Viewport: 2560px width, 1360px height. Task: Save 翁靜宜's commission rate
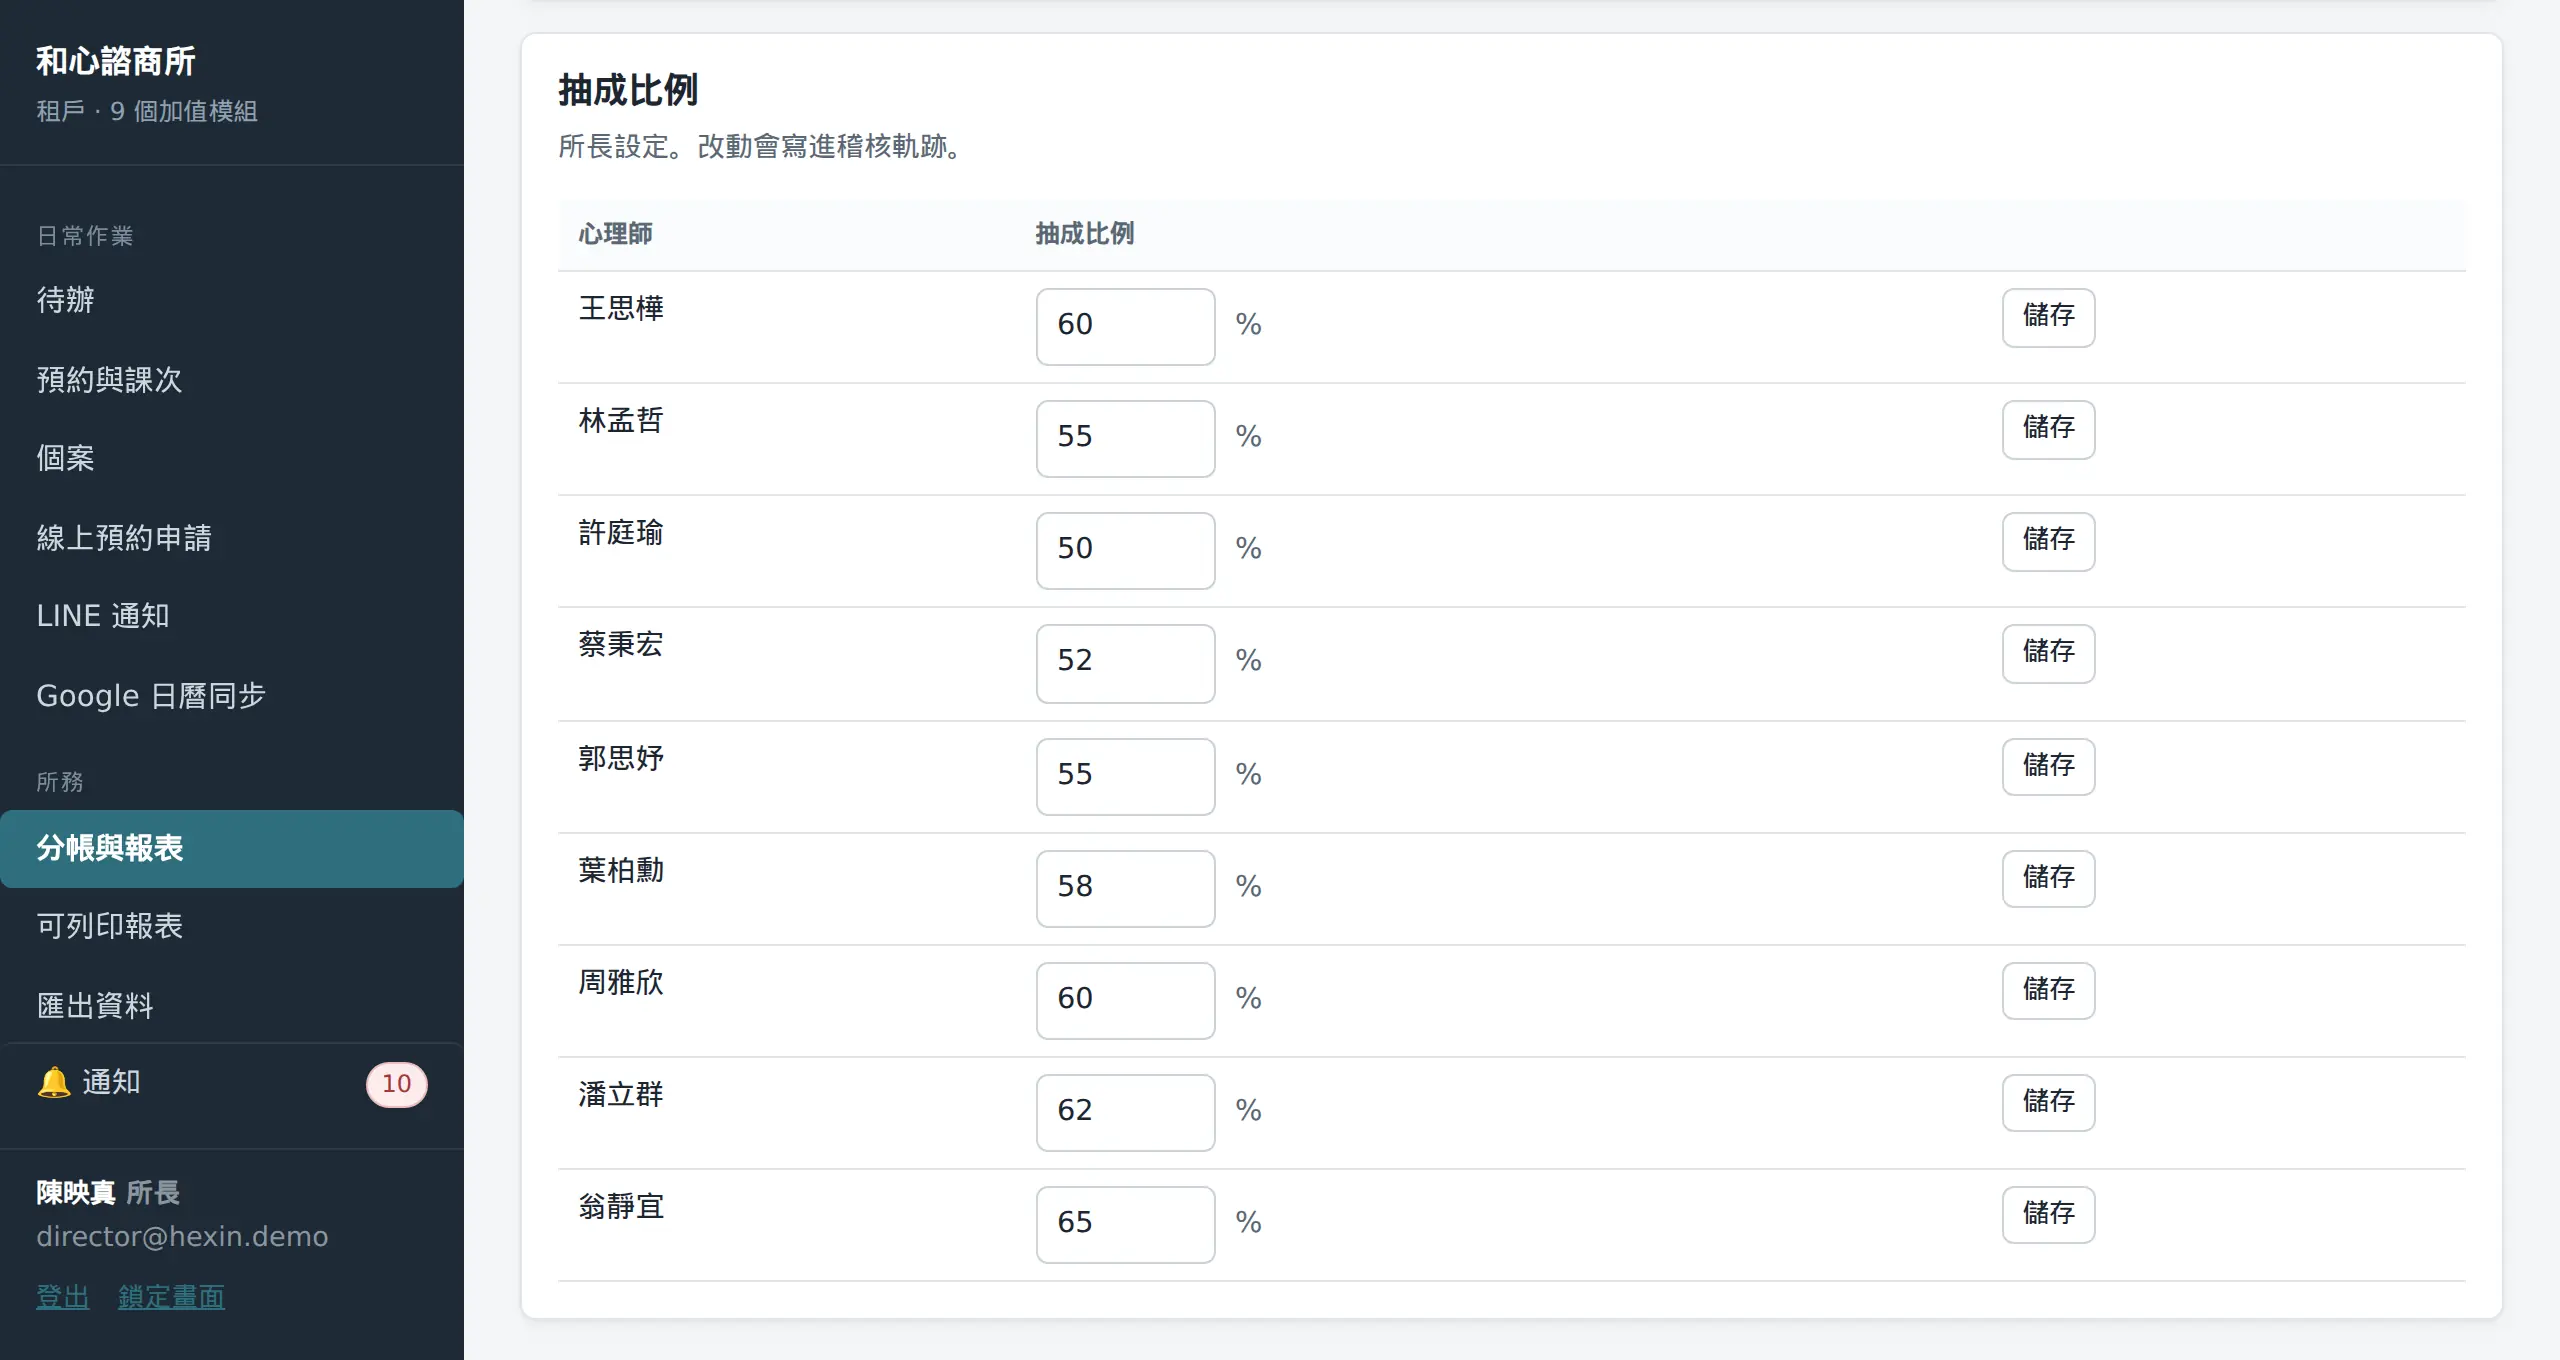(2048, 1214)
